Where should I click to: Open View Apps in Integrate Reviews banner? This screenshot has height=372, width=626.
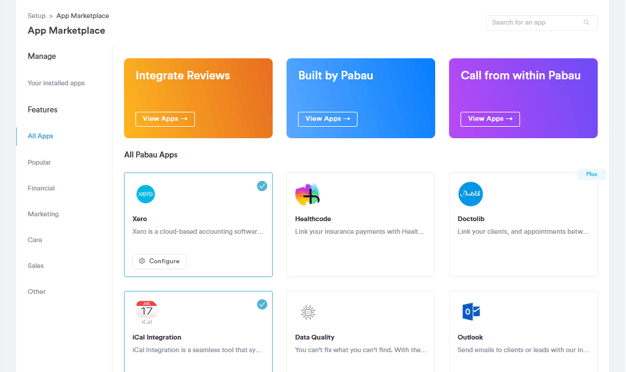[x=165, y=119]
